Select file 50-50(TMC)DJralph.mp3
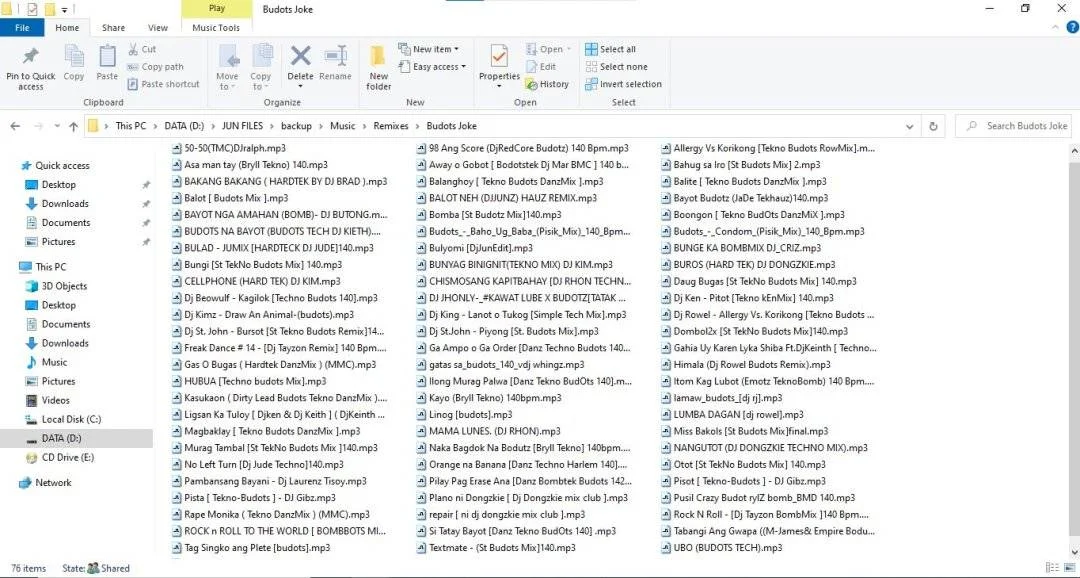The image size is (1080, 578). pyautogui.click(x=229, y=148)
